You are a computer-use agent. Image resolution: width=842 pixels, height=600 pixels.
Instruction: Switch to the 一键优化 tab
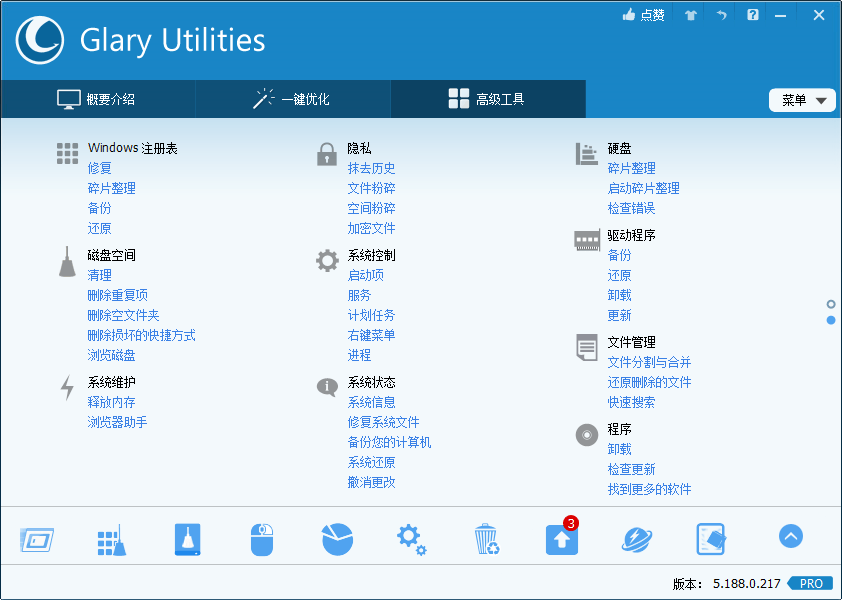point(293,99)
